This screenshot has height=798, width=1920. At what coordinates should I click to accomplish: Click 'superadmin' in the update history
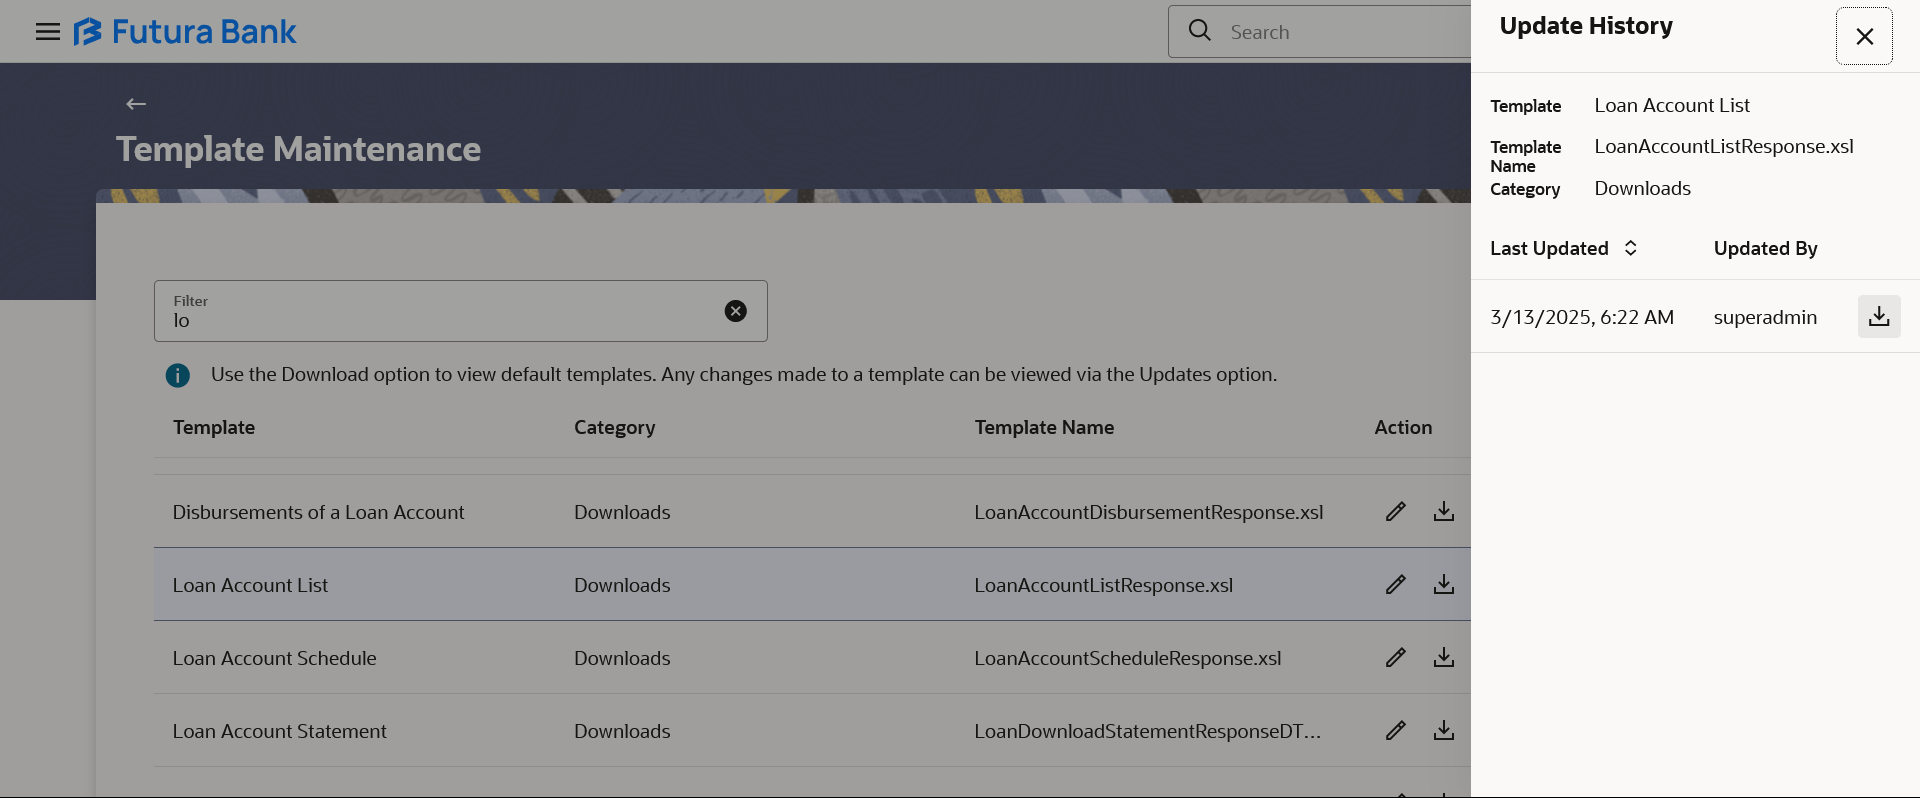click(x=1765, y=317)
